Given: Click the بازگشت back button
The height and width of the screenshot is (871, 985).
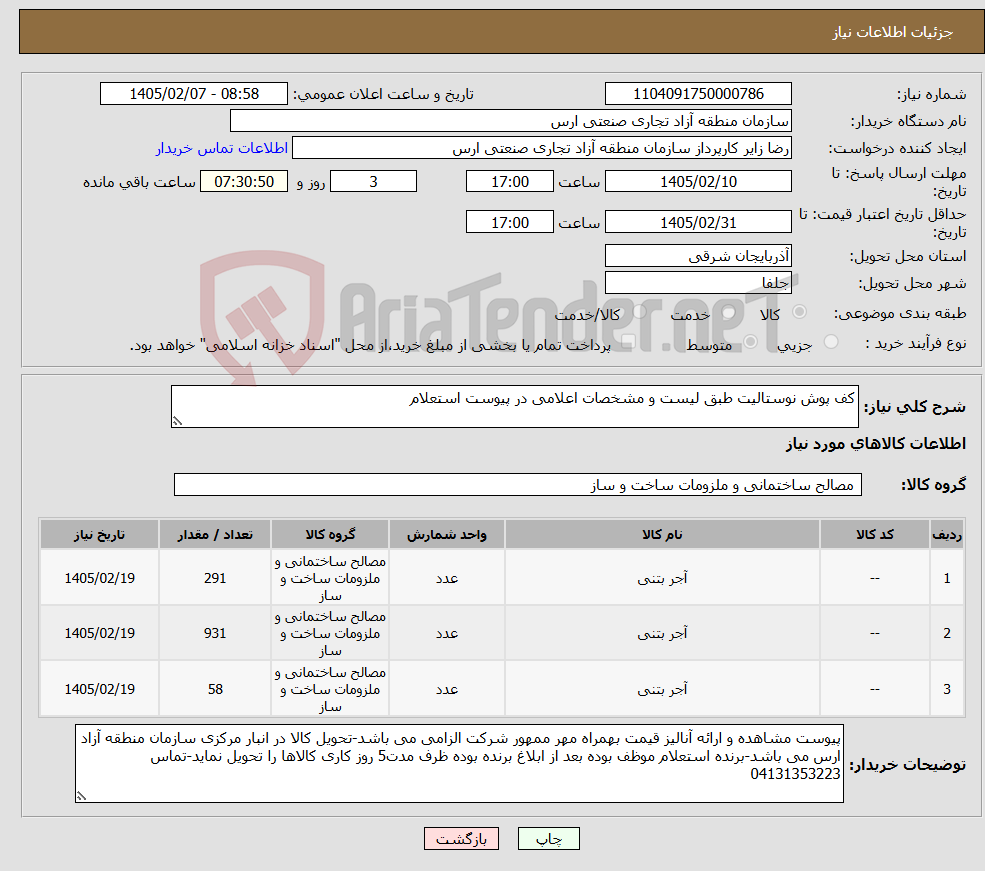Looking at the screenshot, I should click(x=461, y=838).
